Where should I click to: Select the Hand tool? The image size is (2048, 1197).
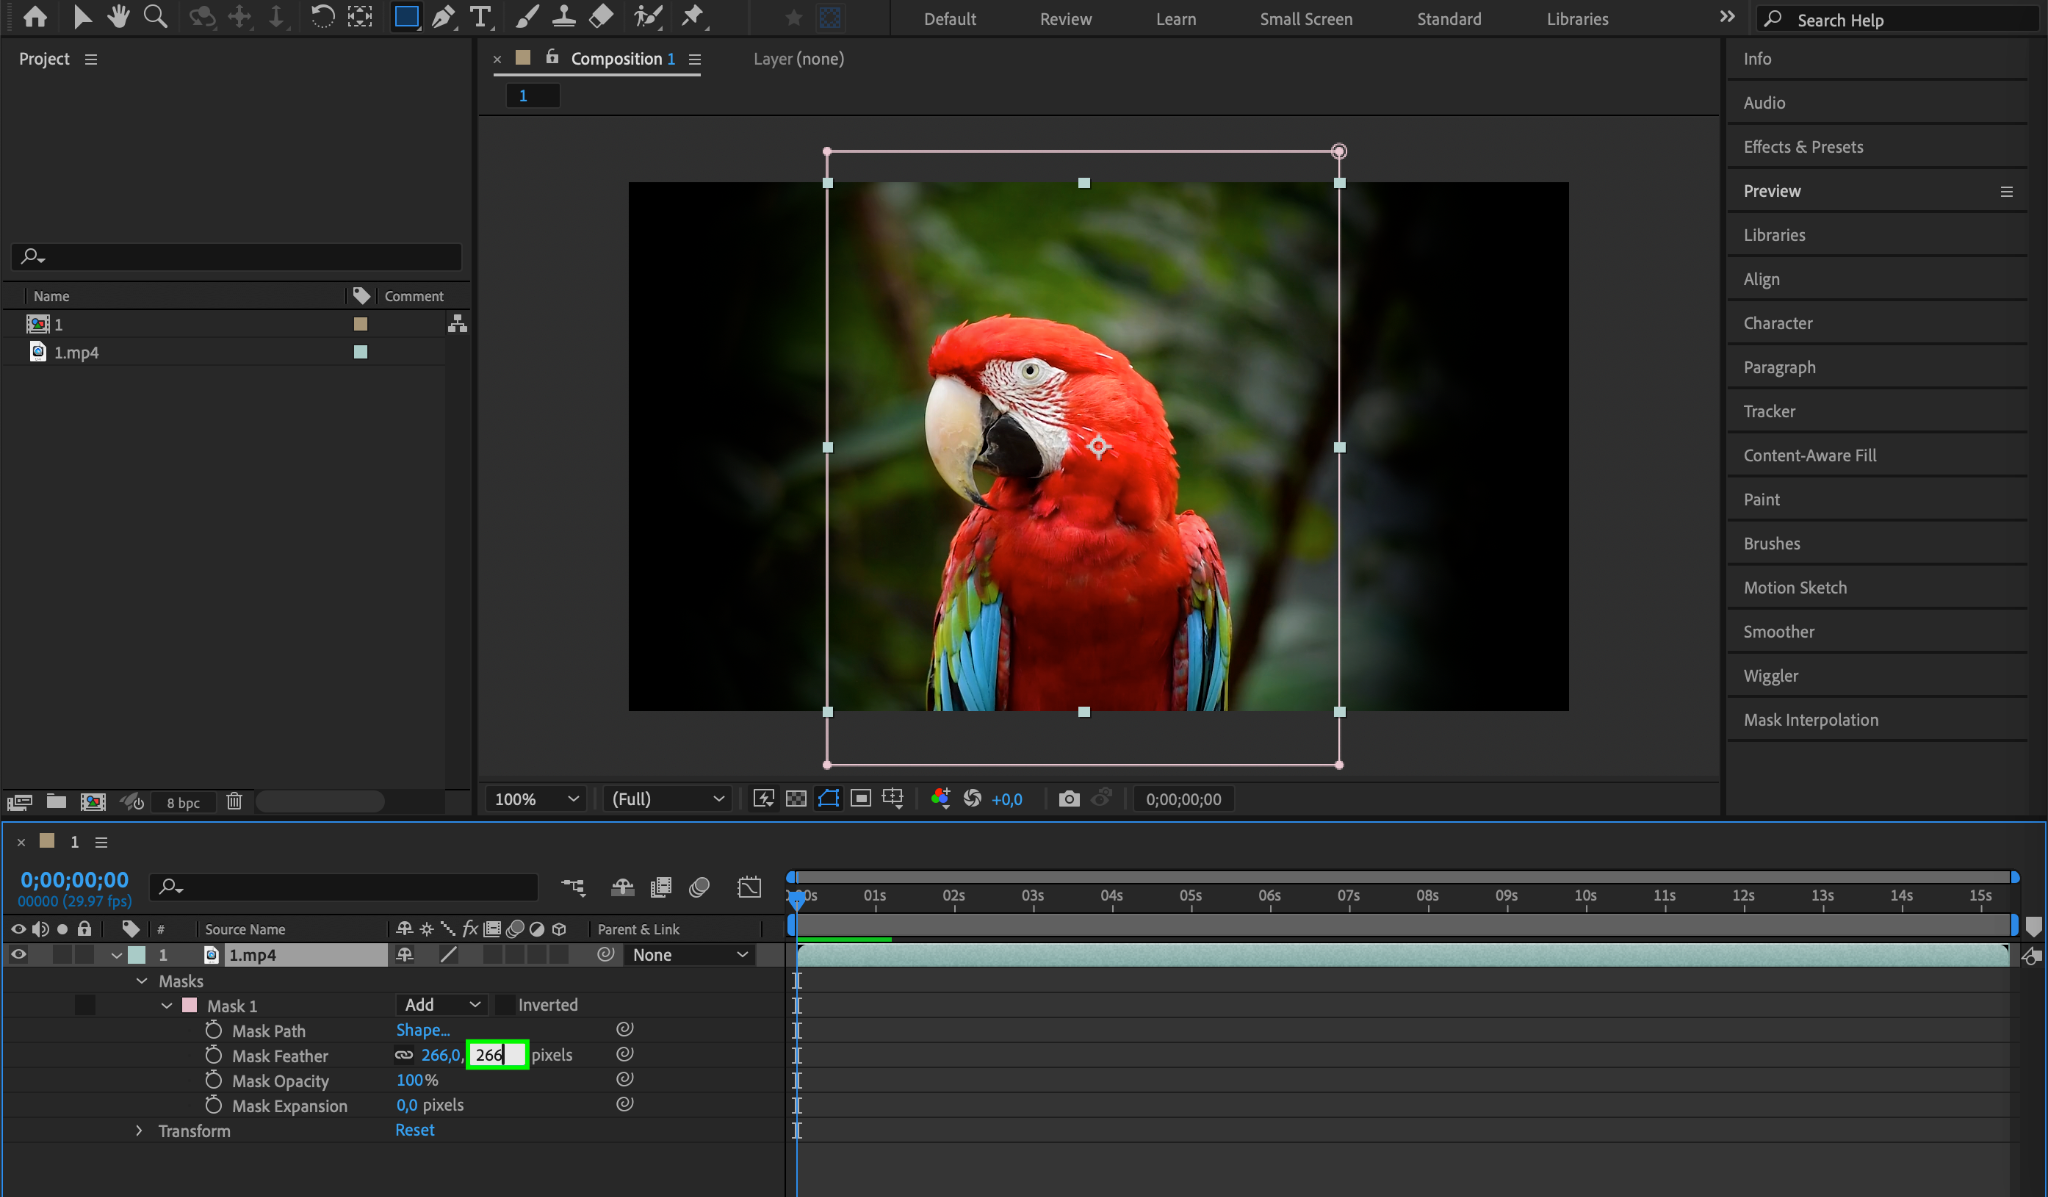(118, 17)
